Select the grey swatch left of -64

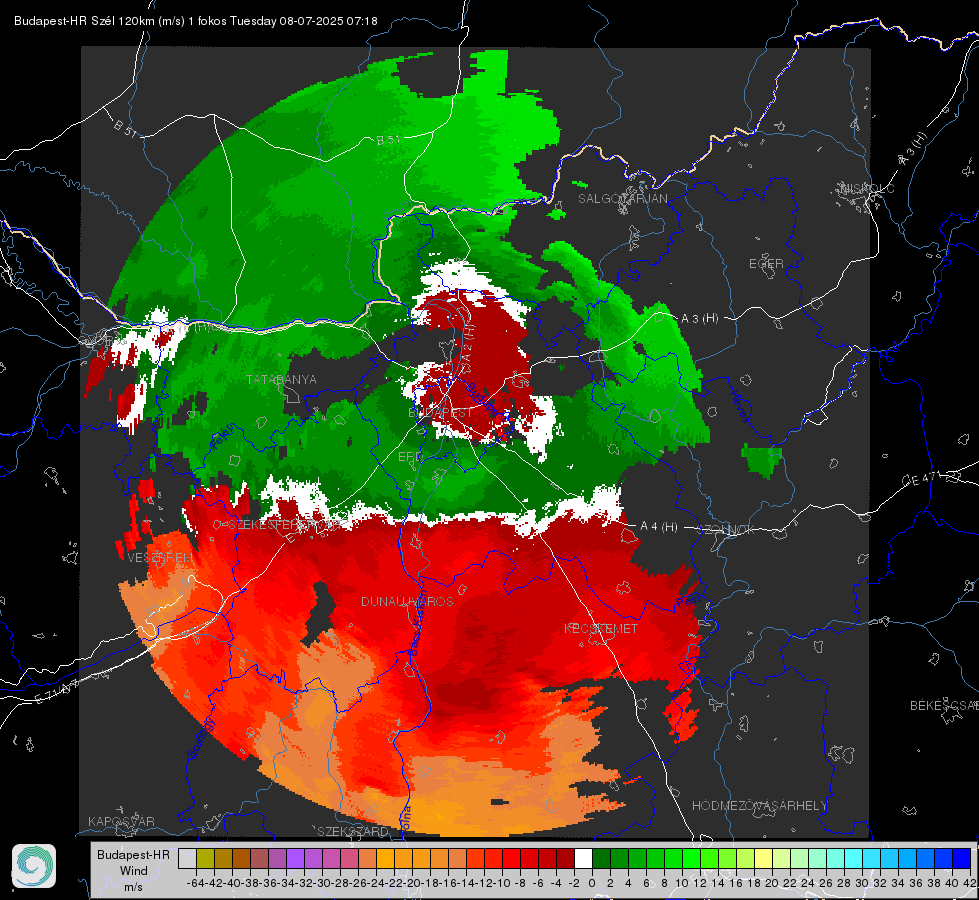[187, 858]
